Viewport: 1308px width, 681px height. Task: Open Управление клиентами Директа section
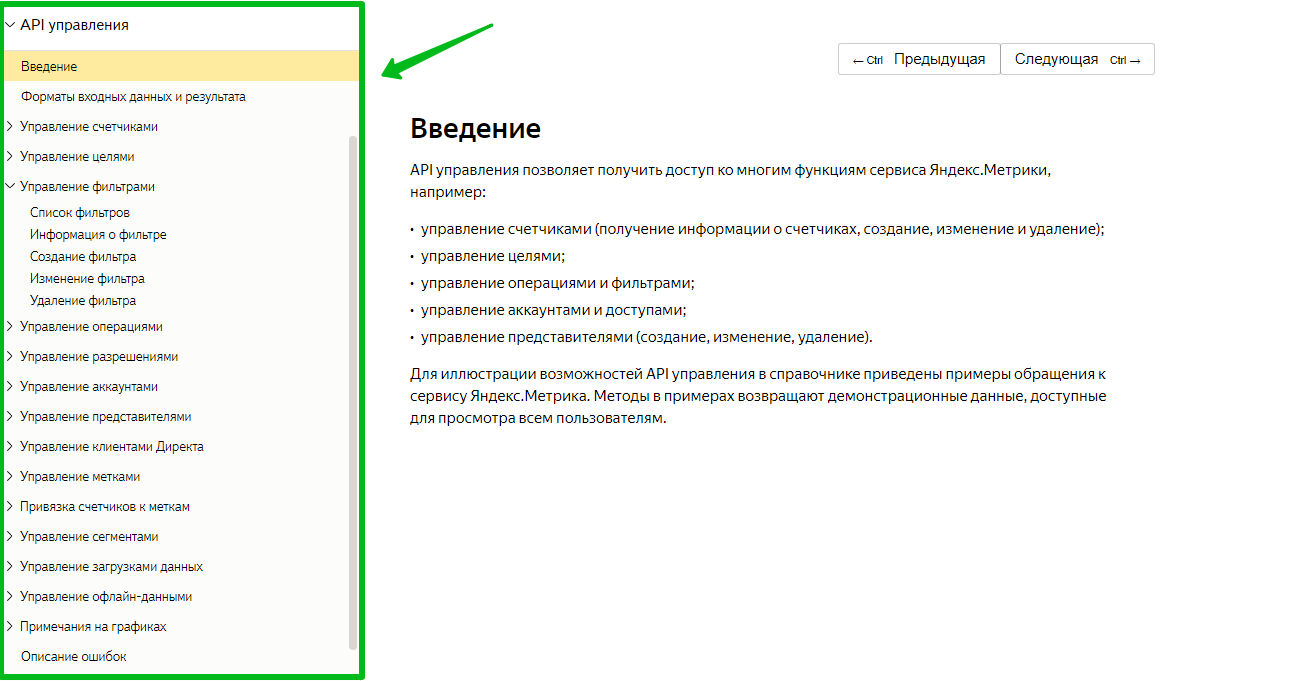tap(111, 447)
